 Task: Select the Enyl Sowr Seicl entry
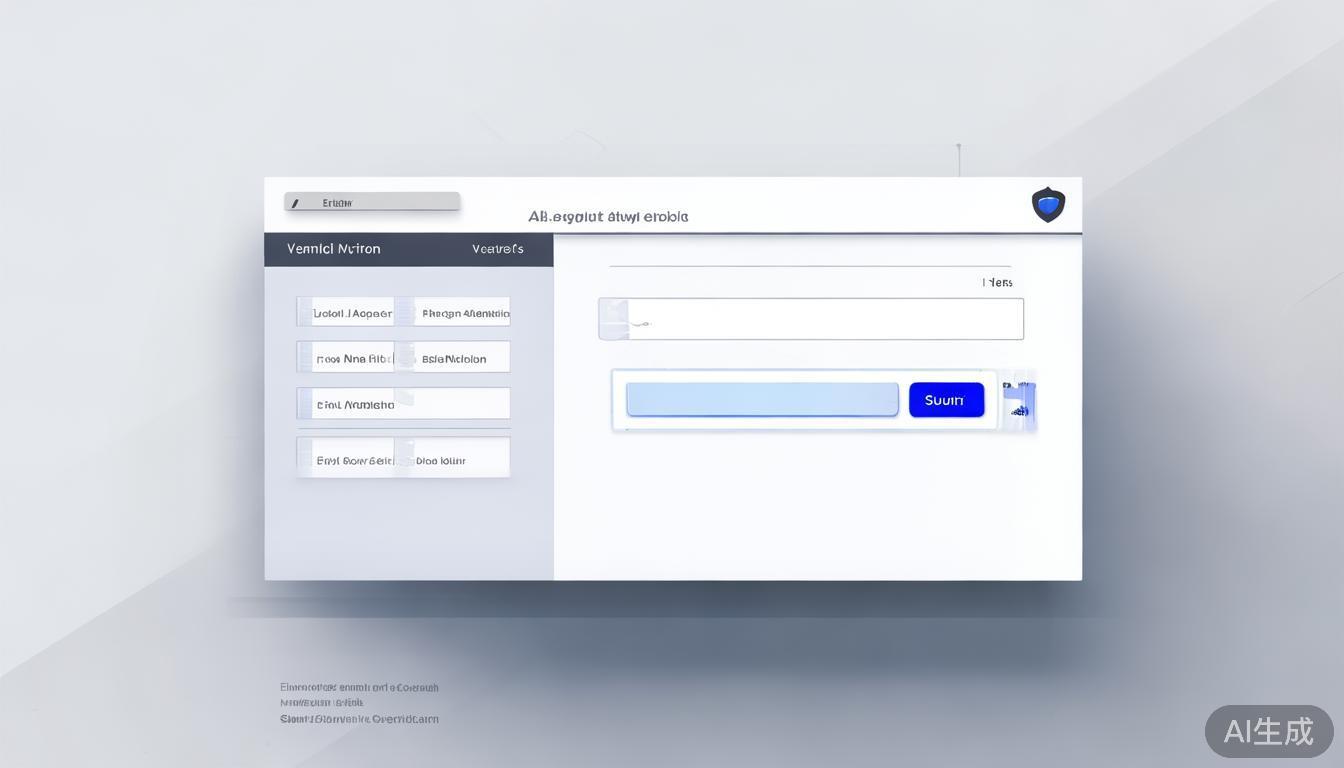(x=354, y=460)
